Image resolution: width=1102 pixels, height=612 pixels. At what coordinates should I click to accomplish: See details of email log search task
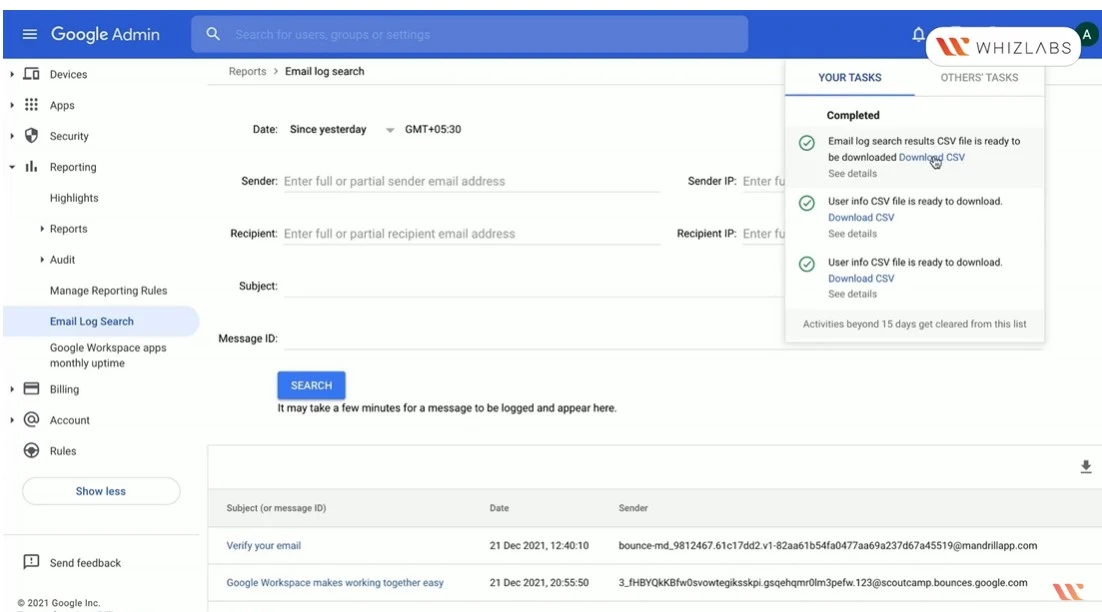click(853, 174)
